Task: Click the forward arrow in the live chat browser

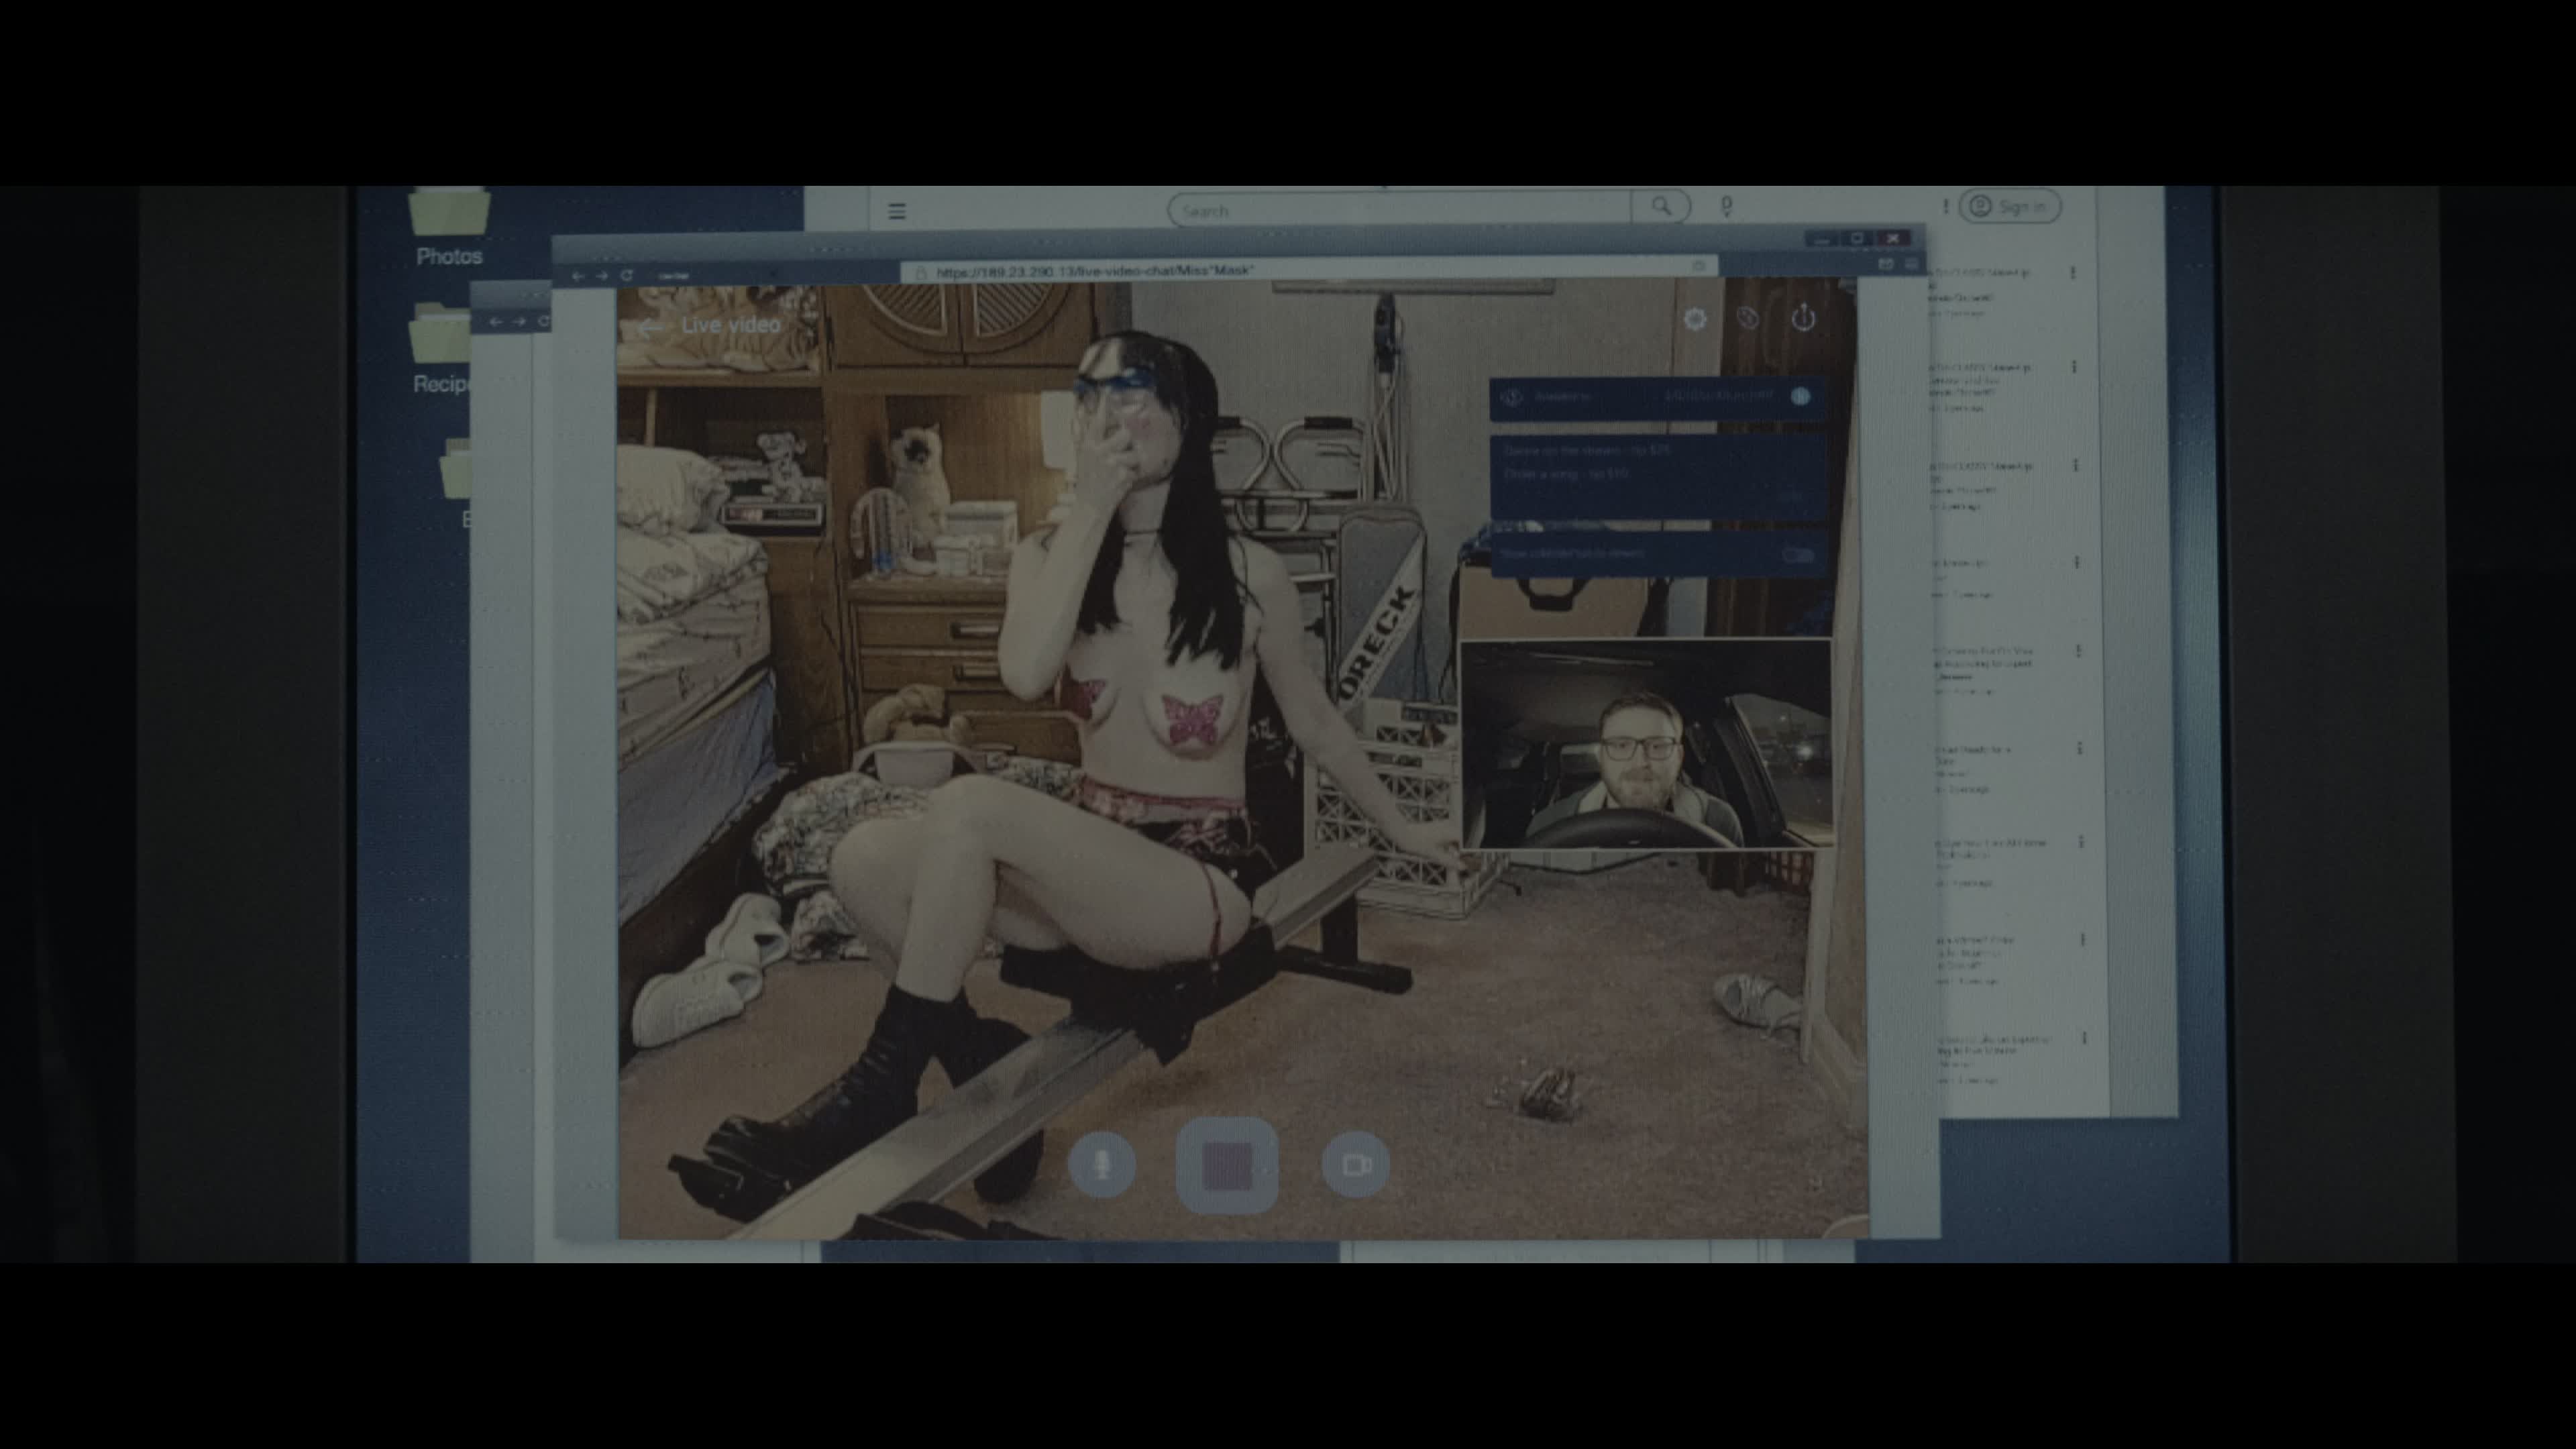Action: [x=602, y=276]
